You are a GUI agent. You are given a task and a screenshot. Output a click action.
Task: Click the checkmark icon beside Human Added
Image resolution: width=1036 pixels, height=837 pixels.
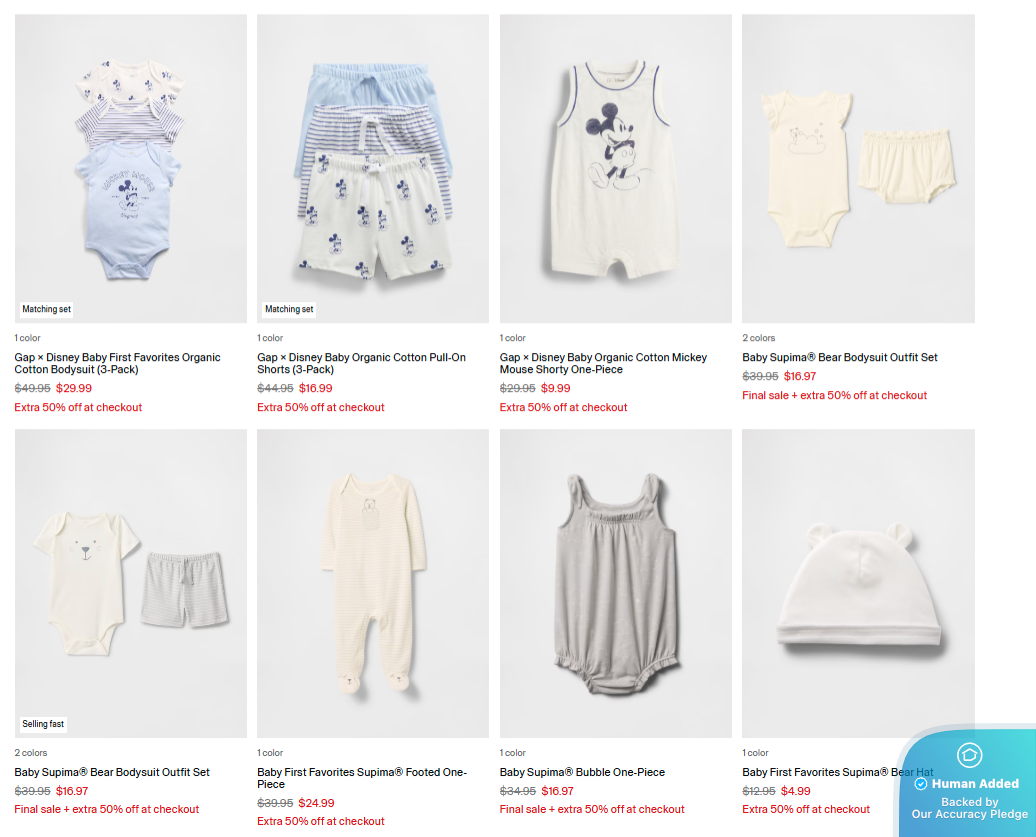(x=920, y=784)
